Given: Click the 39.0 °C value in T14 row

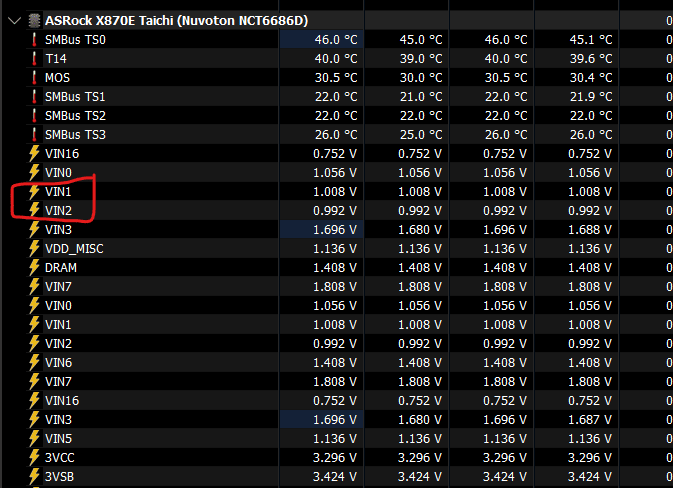Looking at the screenshot, I should point(421,59).
